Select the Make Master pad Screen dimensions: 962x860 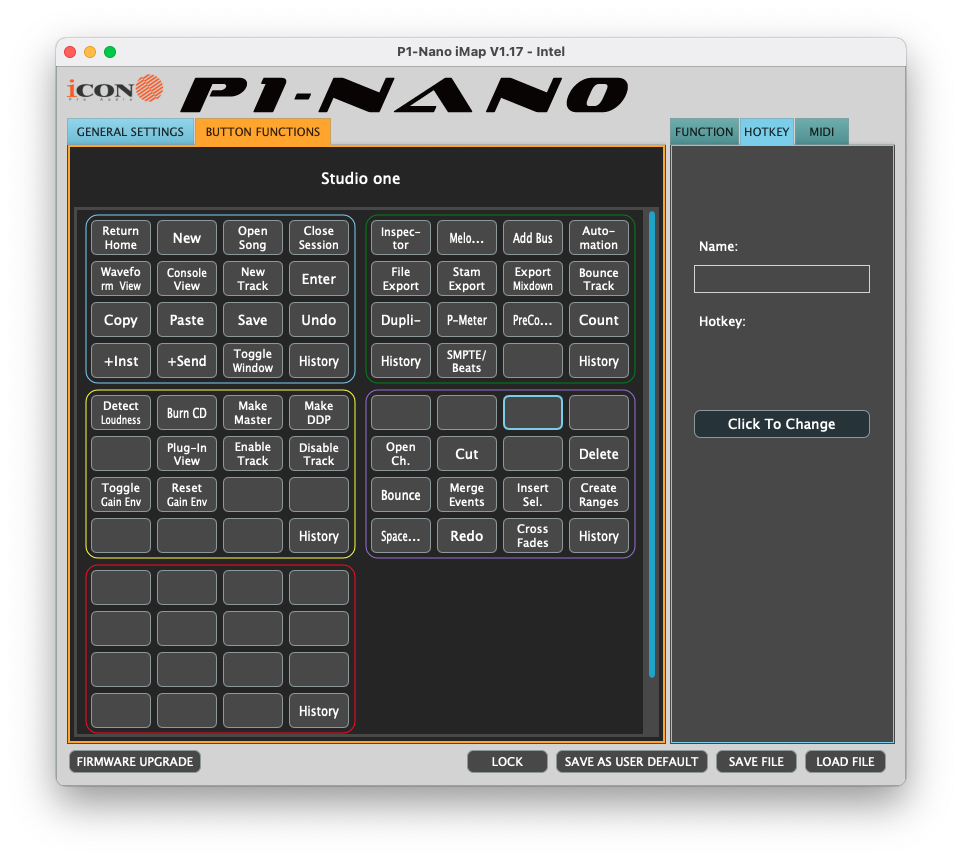[253, 413]
